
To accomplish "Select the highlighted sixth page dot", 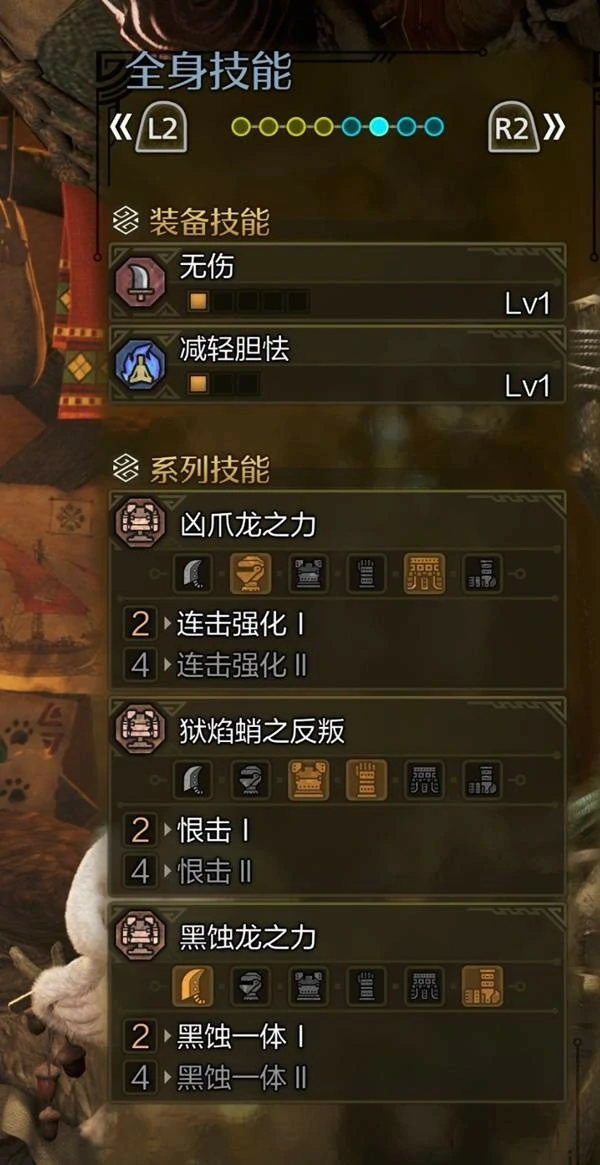I will [x=379, y=126].
